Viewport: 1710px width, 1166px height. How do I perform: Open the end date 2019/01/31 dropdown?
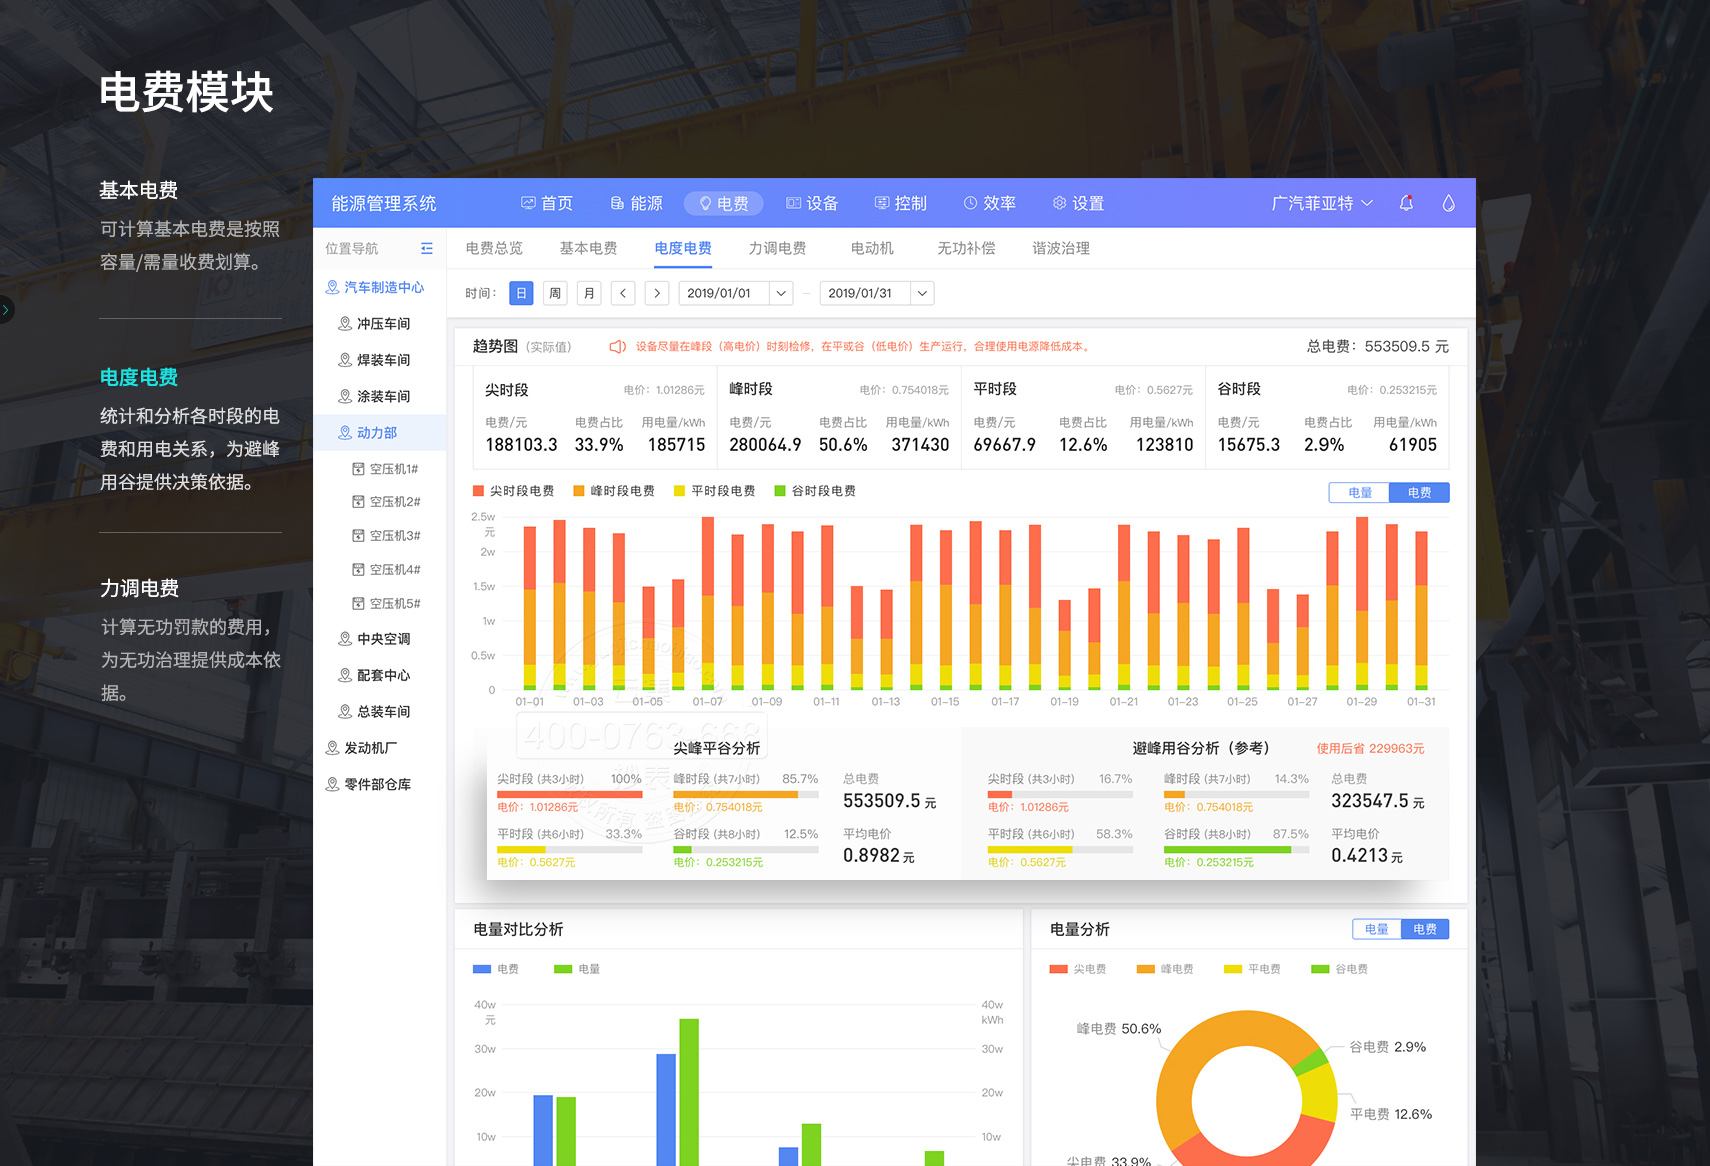coord(922,293)
